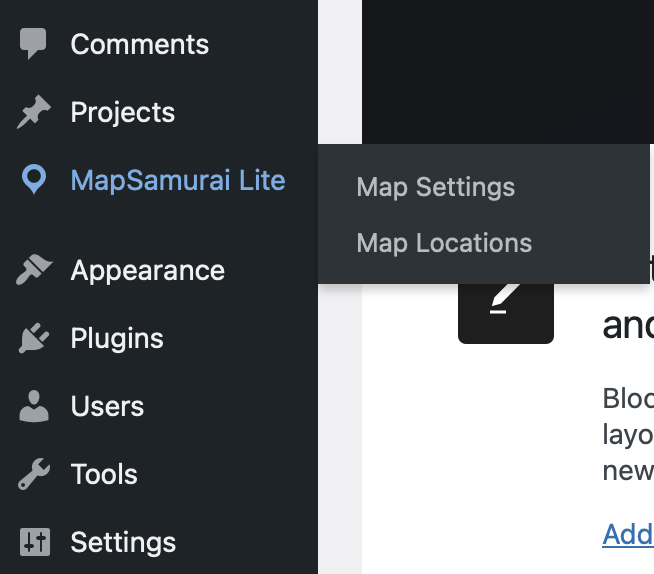
Task: Click the Appearance paintbrush icon
Action: (34, 271)
